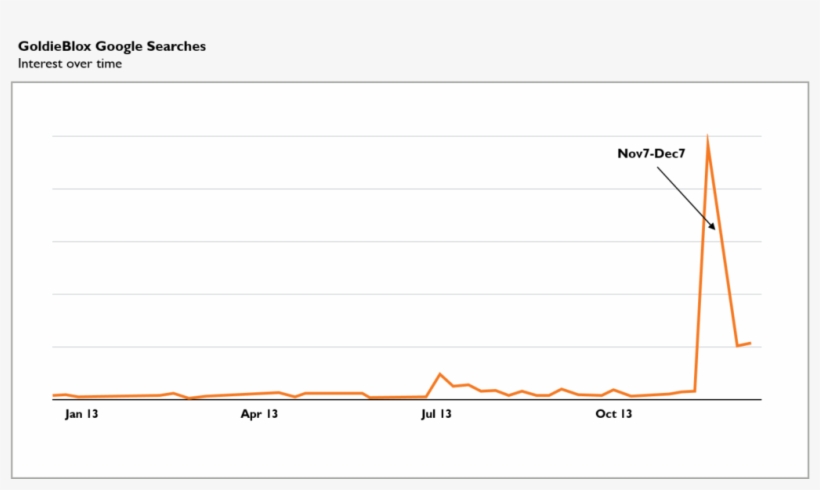Image resolution: width=820 pixels, height=490 pixels.
Task: Click the tick mark above Jan 13
Action: click(x=80, y=402)
